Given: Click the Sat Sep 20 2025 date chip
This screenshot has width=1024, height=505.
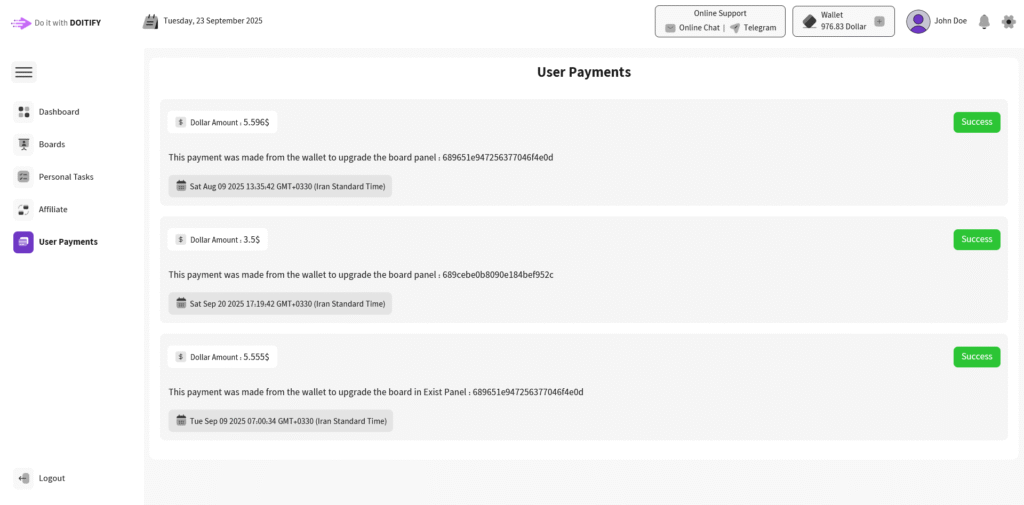Looking at the screenshot, I should coord(280,303).
